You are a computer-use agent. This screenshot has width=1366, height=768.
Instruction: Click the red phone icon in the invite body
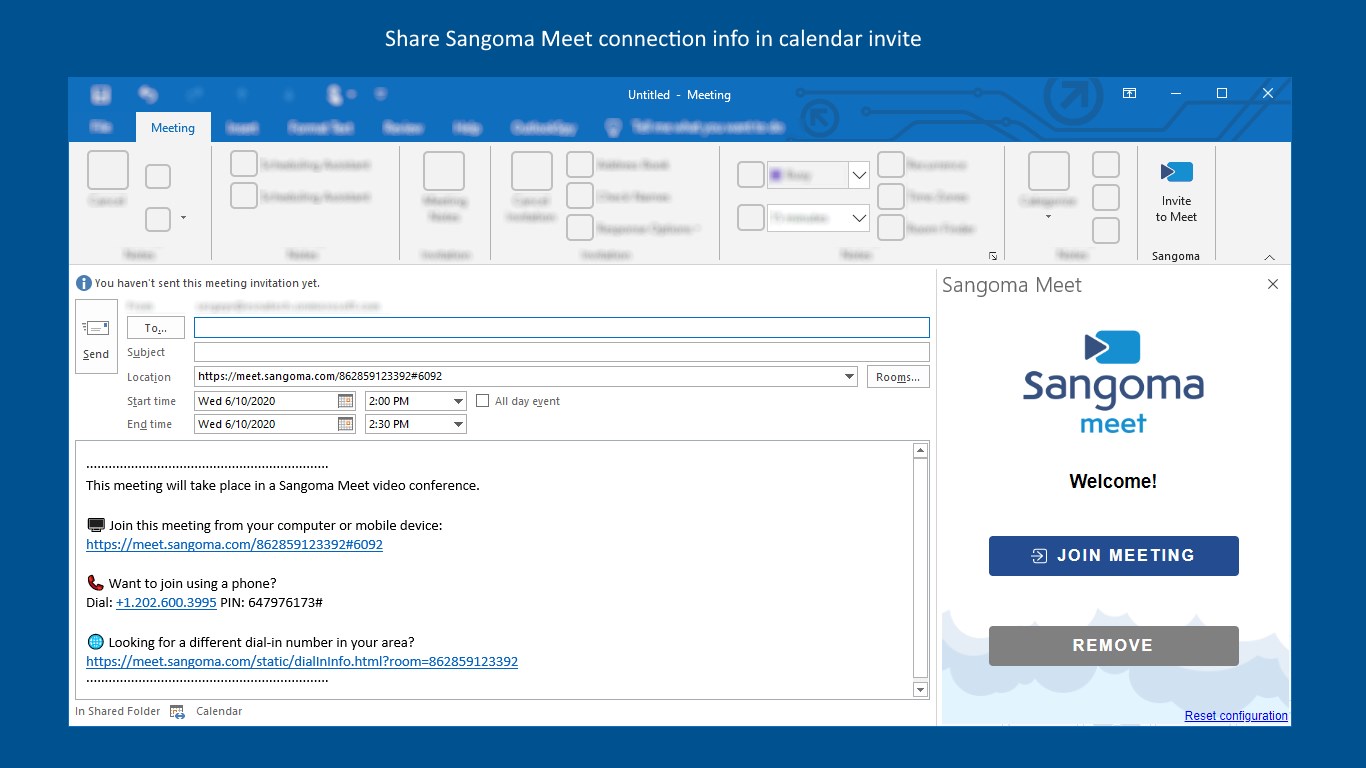[x=96, y=583]
